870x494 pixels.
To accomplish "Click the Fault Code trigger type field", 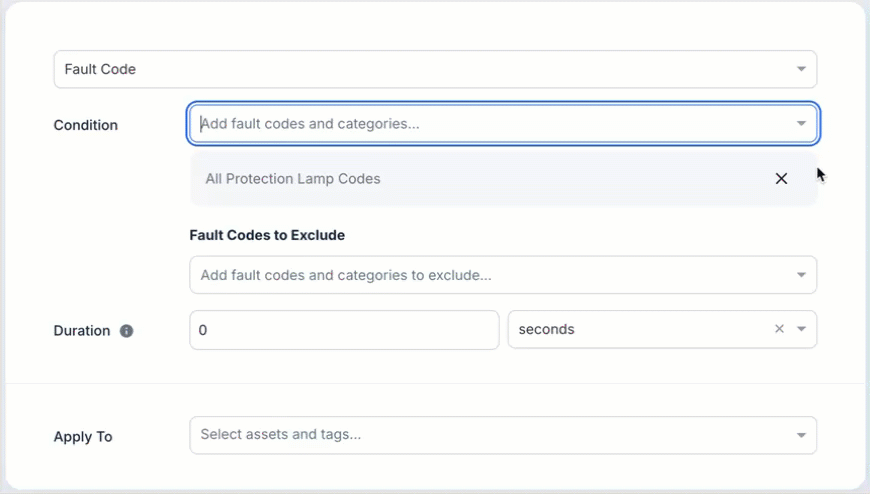I will click(420, 69).
